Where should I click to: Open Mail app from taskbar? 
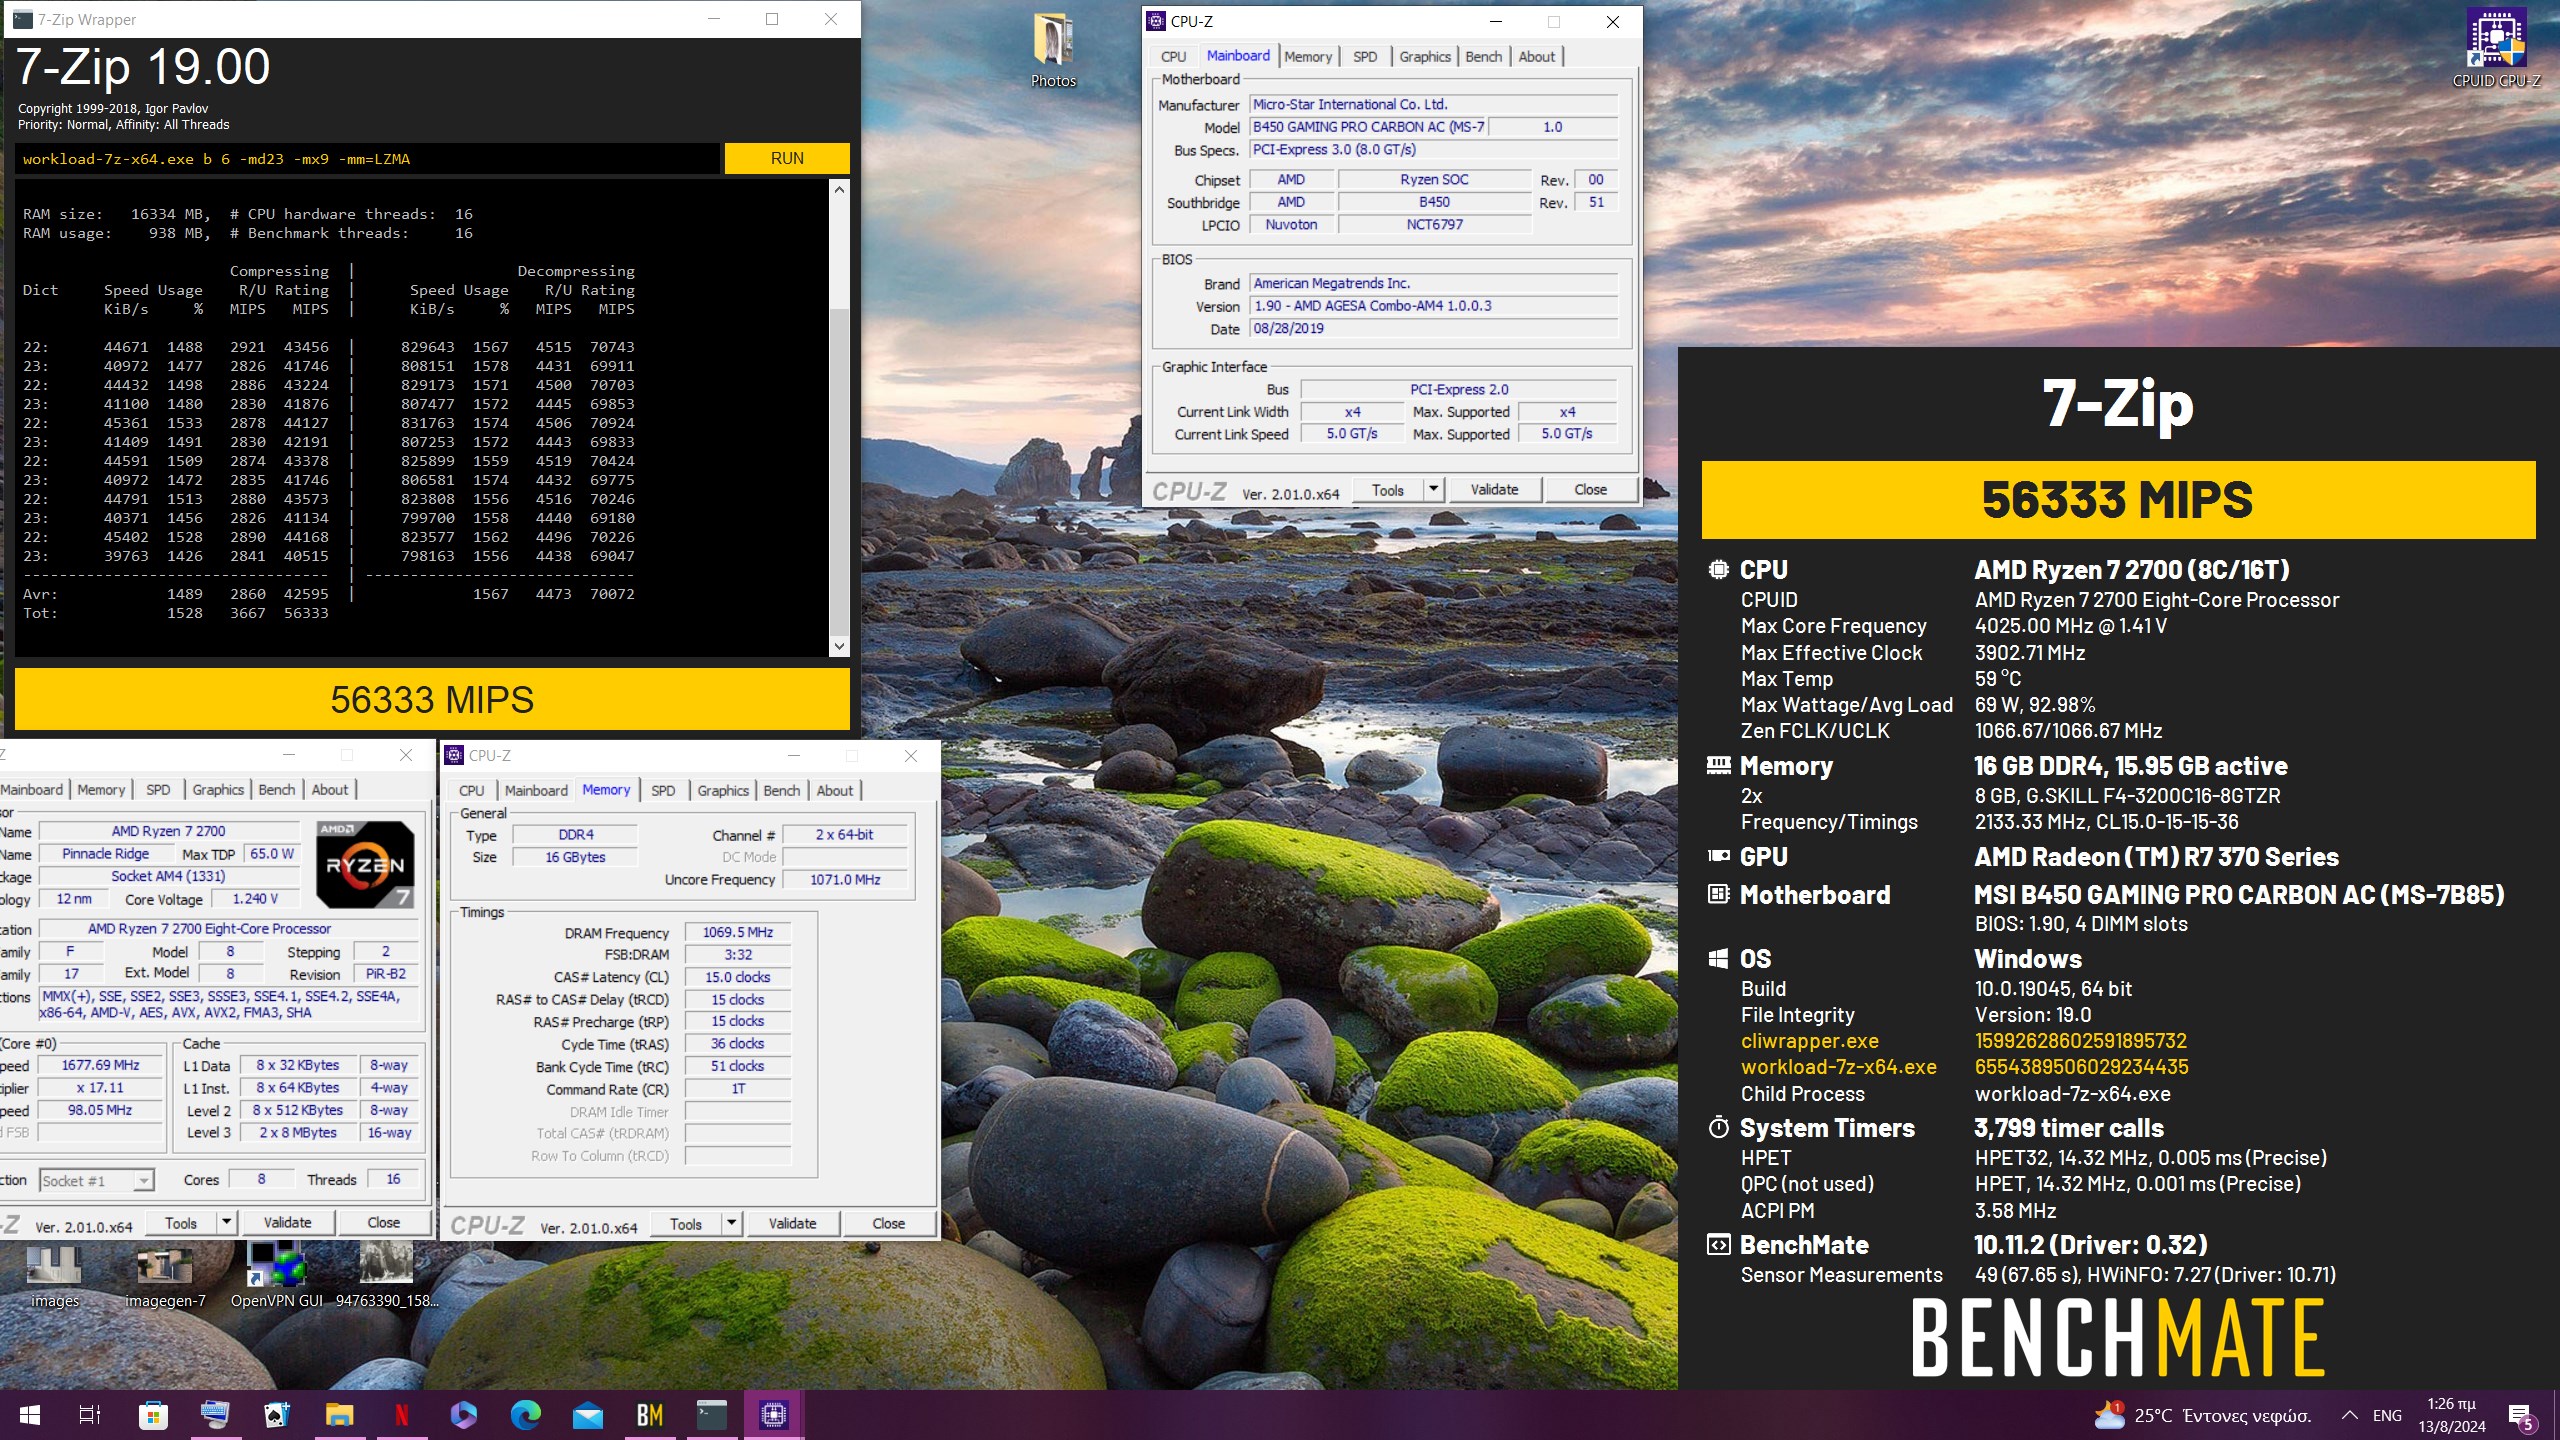tap(588, 1415)
